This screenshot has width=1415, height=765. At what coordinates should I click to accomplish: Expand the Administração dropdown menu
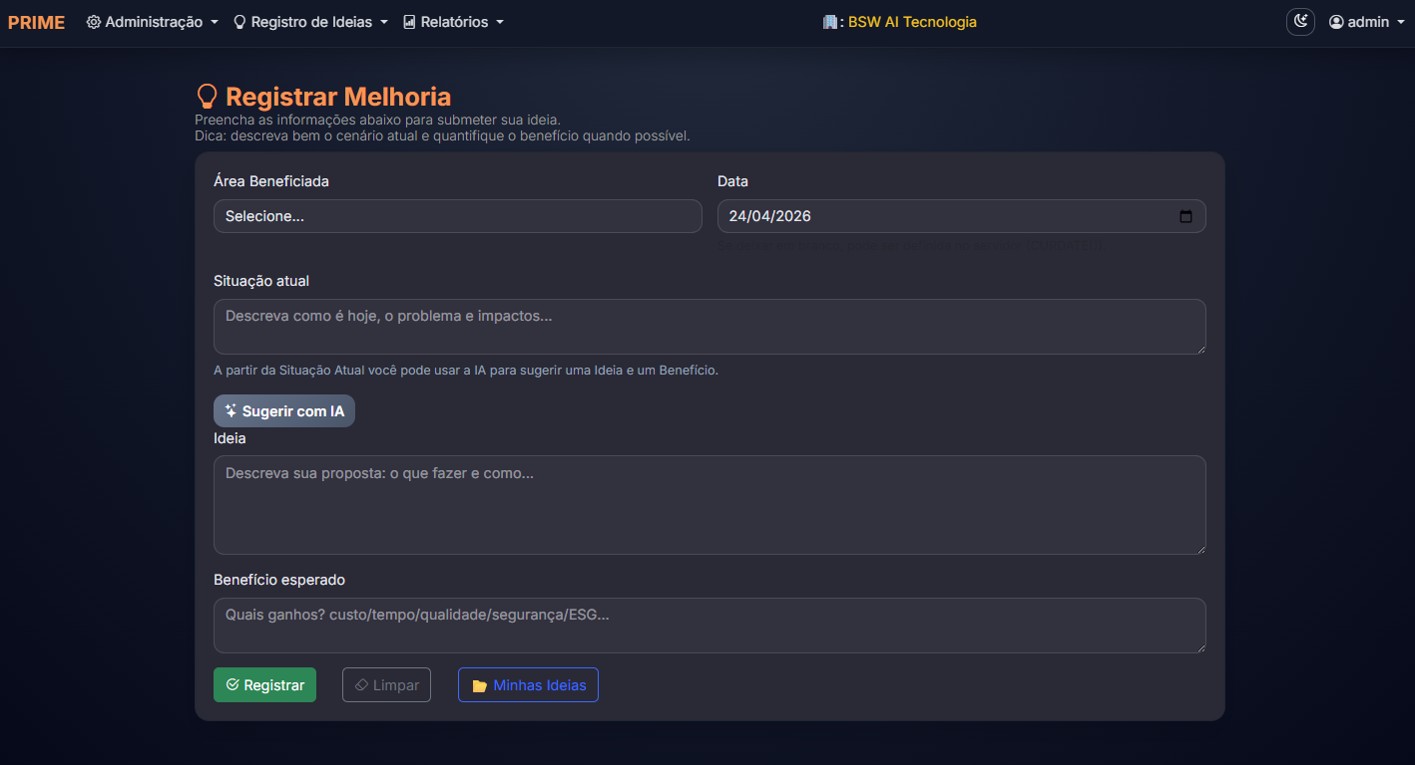(153, 22)
